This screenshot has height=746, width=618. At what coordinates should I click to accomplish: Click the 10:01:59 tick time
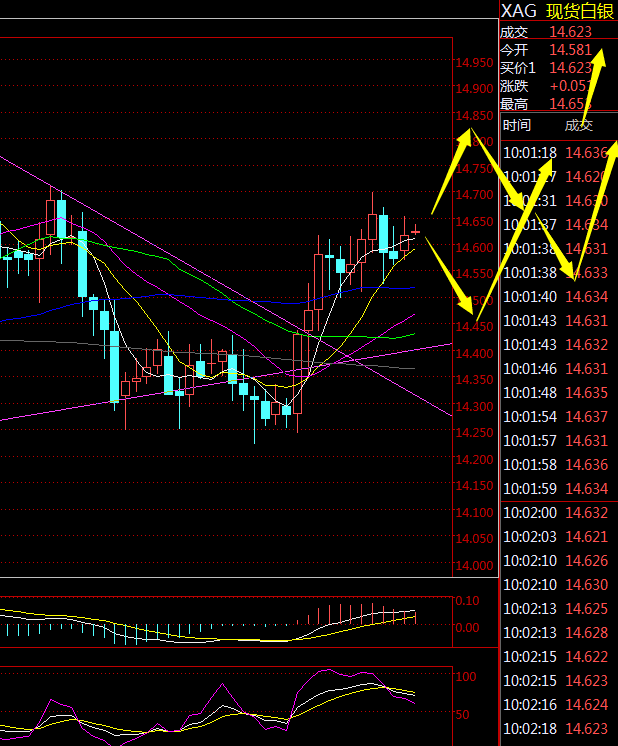(530, 488)
